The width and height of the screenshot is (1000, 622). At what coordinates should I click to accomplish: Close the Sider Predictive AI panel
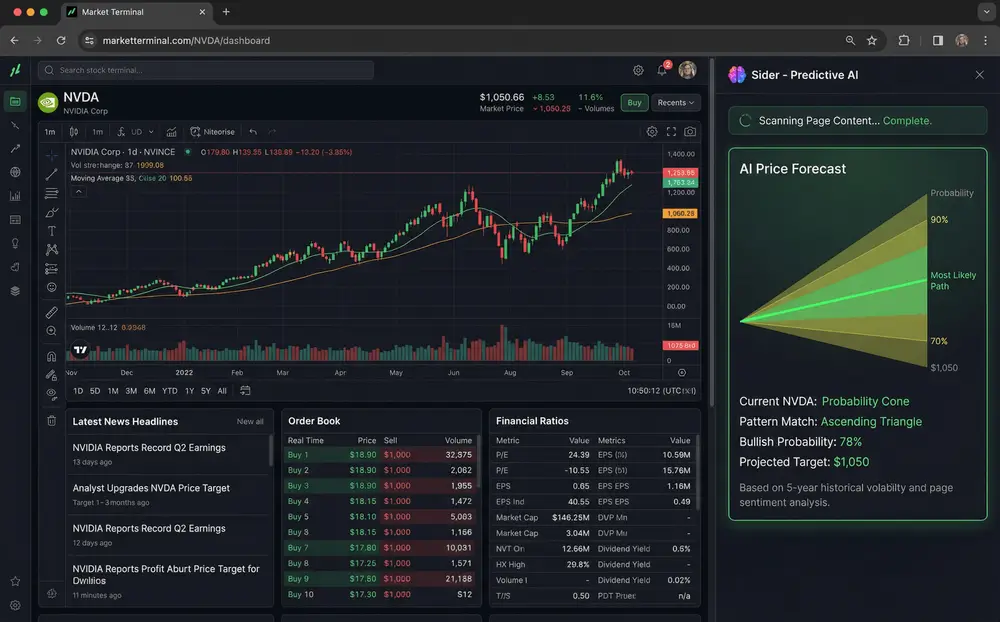click(980, 75)
